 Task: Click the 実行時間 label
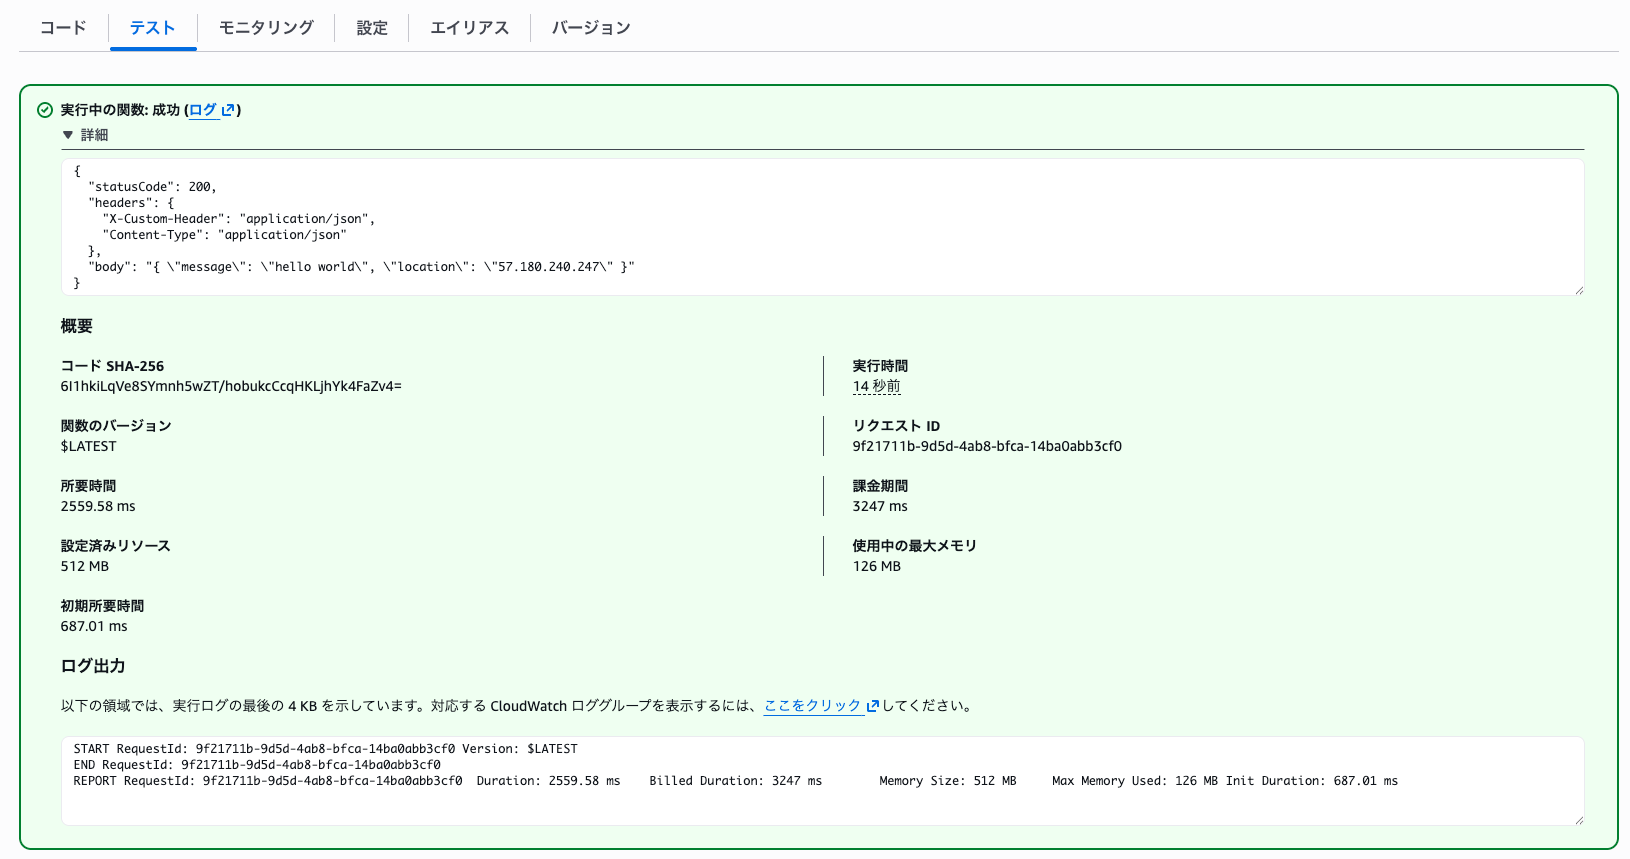click(880, 366)
